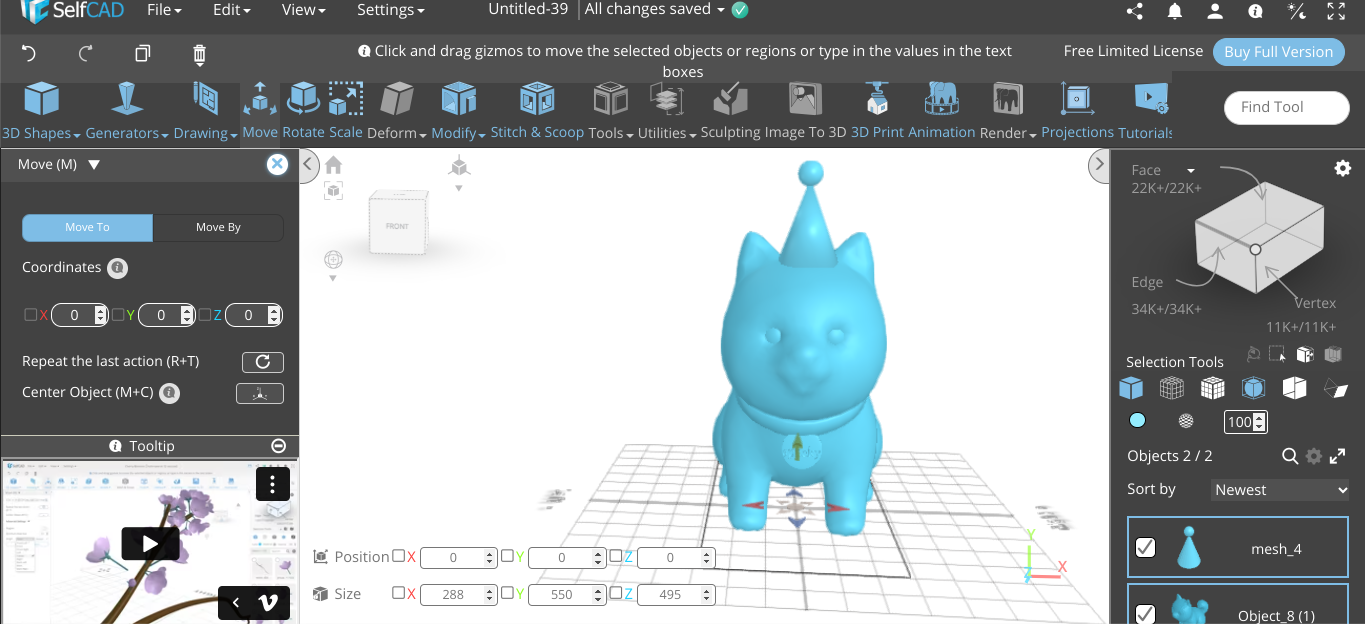Open the Settings menu
This screenshot has height=624, width=1365.
pyautogui.click(x=391, y=10)
